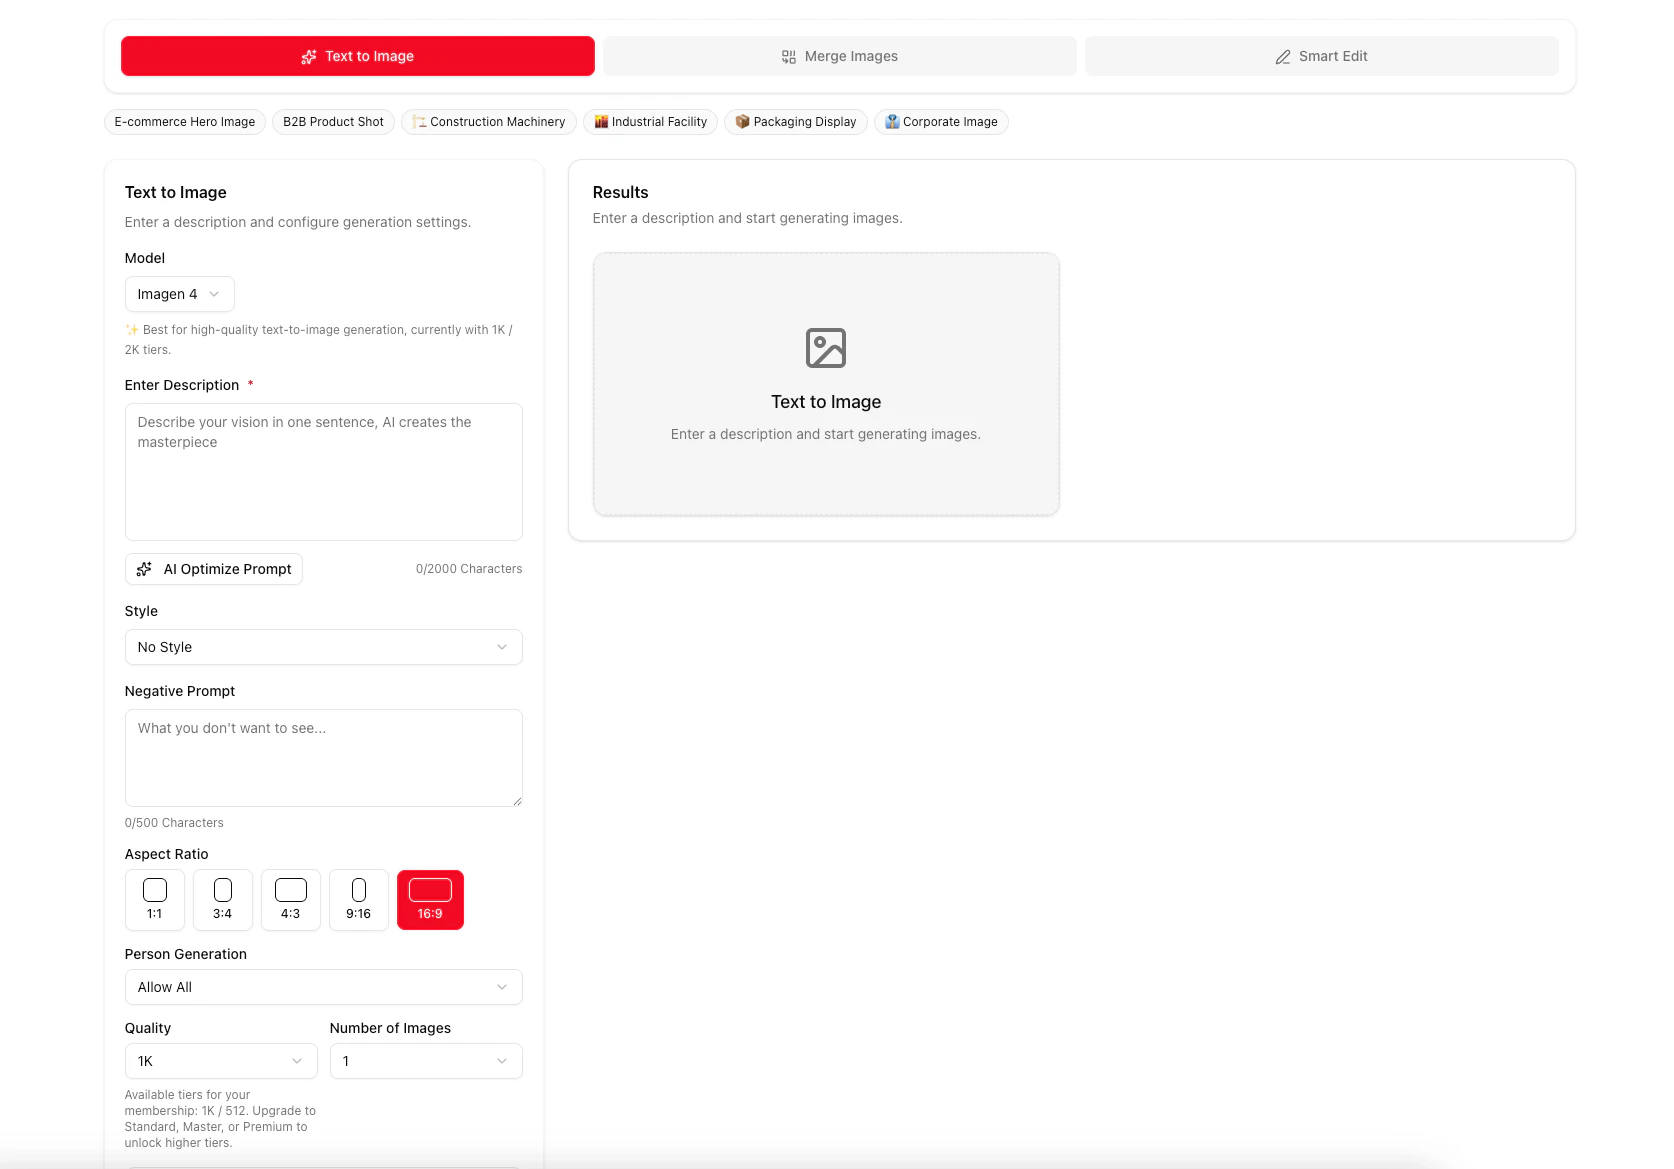
Task: Expand the No Style dropdown
Action: [x=324, y=647]
